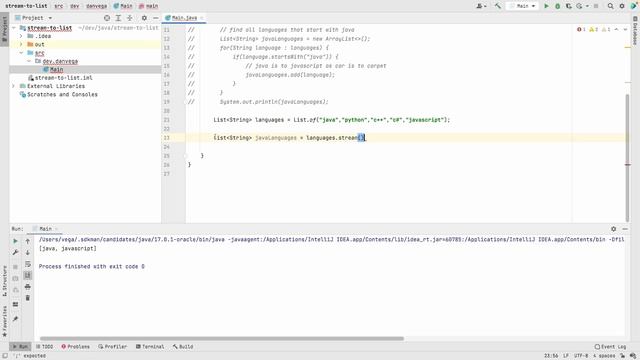Hide the Project panel with minus icon
Viewport: 640px width, 360px height.
156,18
